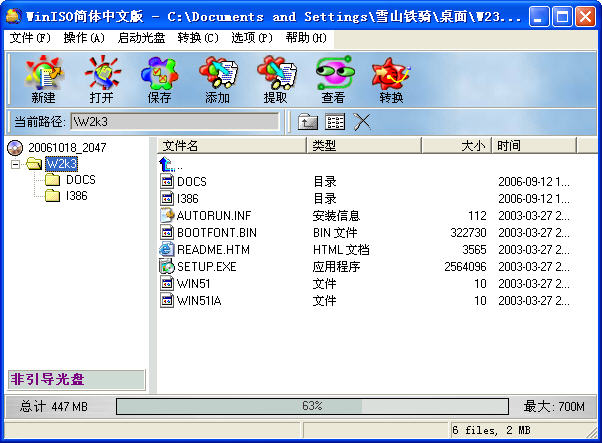Click the I386 folder icon in tree
The height and width of the screenshot is (443, 602).
53,196
